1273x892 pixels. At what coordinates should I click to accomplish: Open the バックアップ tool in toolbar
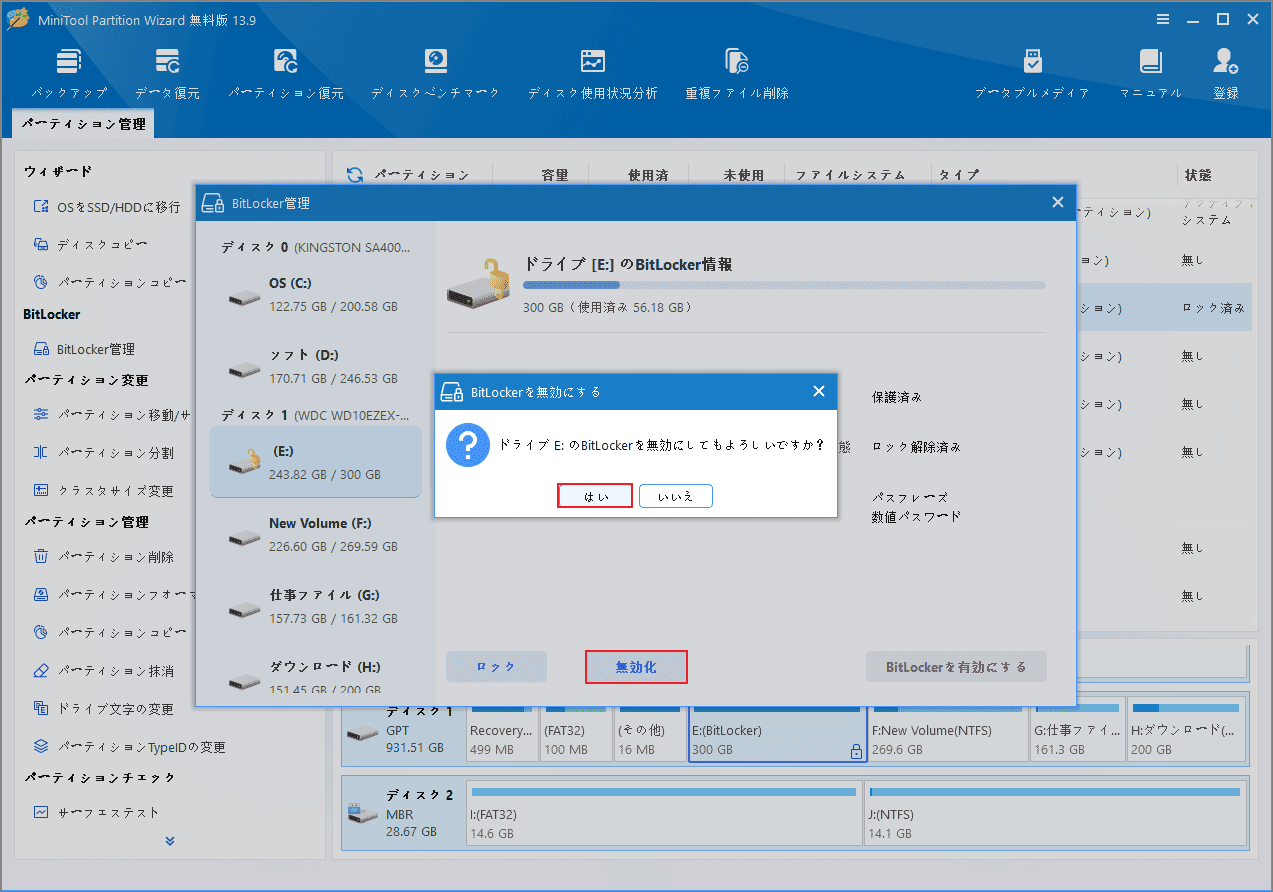click(68, 74)
